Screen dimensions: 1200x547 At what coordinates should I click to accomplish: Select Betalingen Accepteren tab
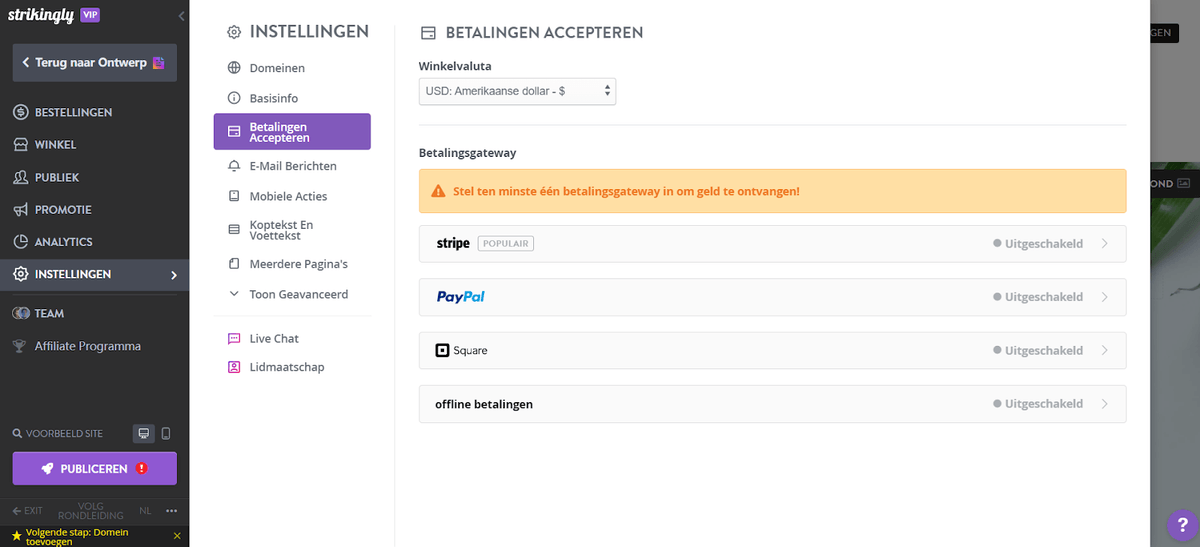pos(292,132)
